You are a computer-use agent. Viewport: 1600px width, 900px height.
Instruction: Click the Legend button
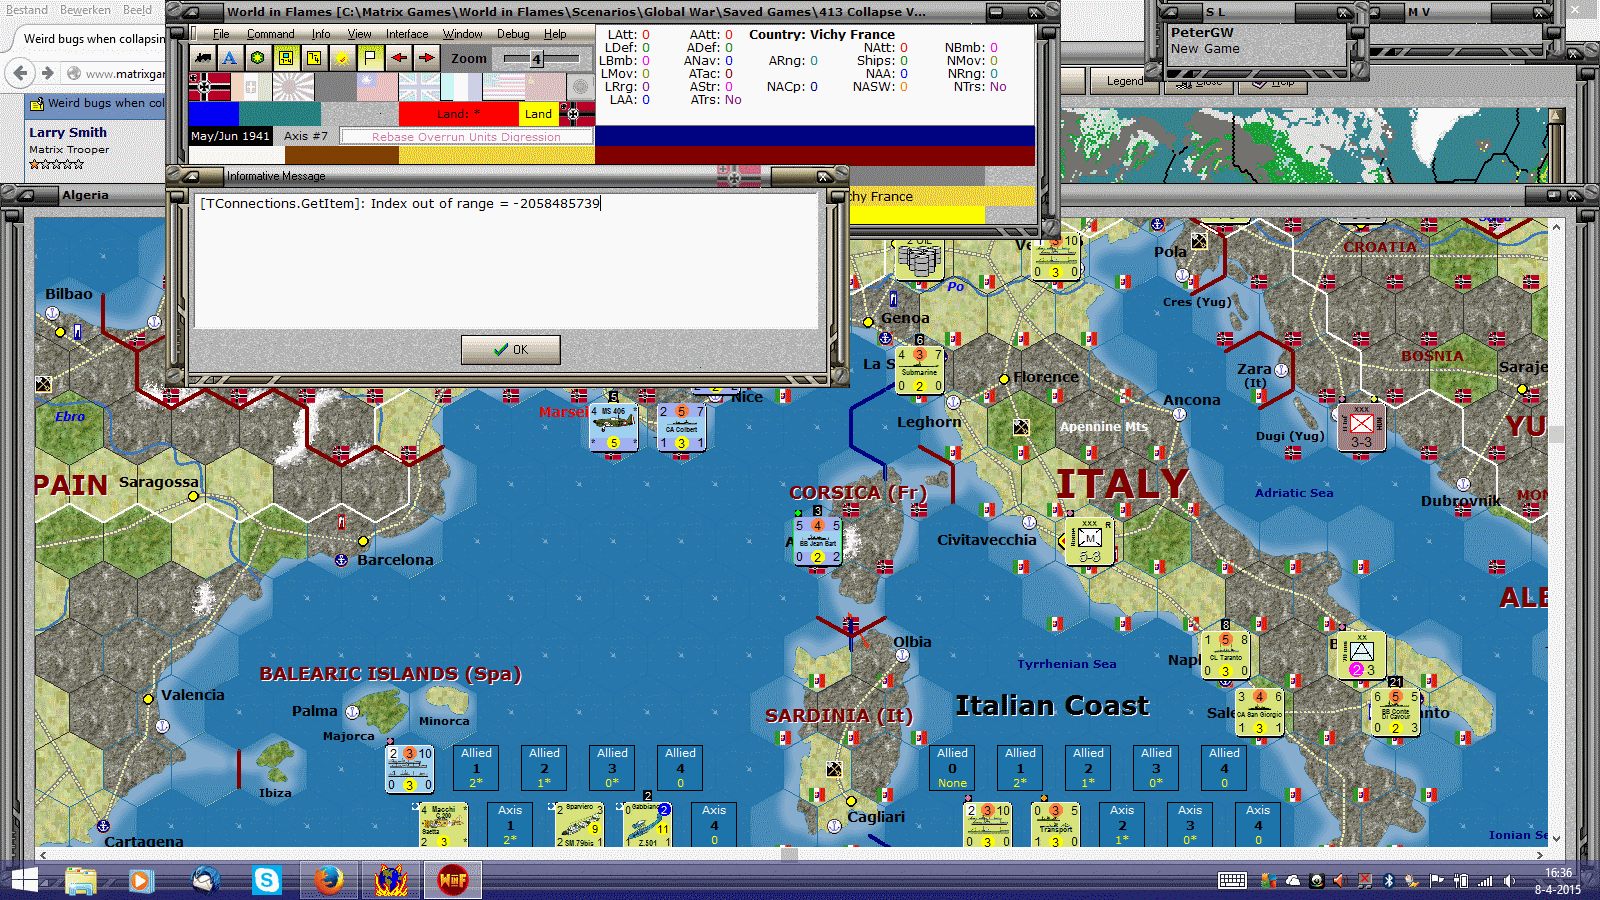click(x=1124, y=81)
